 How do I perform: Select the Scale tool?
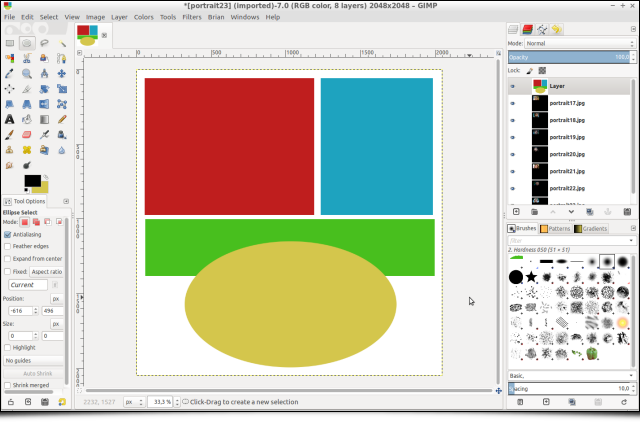pos(62,89)
